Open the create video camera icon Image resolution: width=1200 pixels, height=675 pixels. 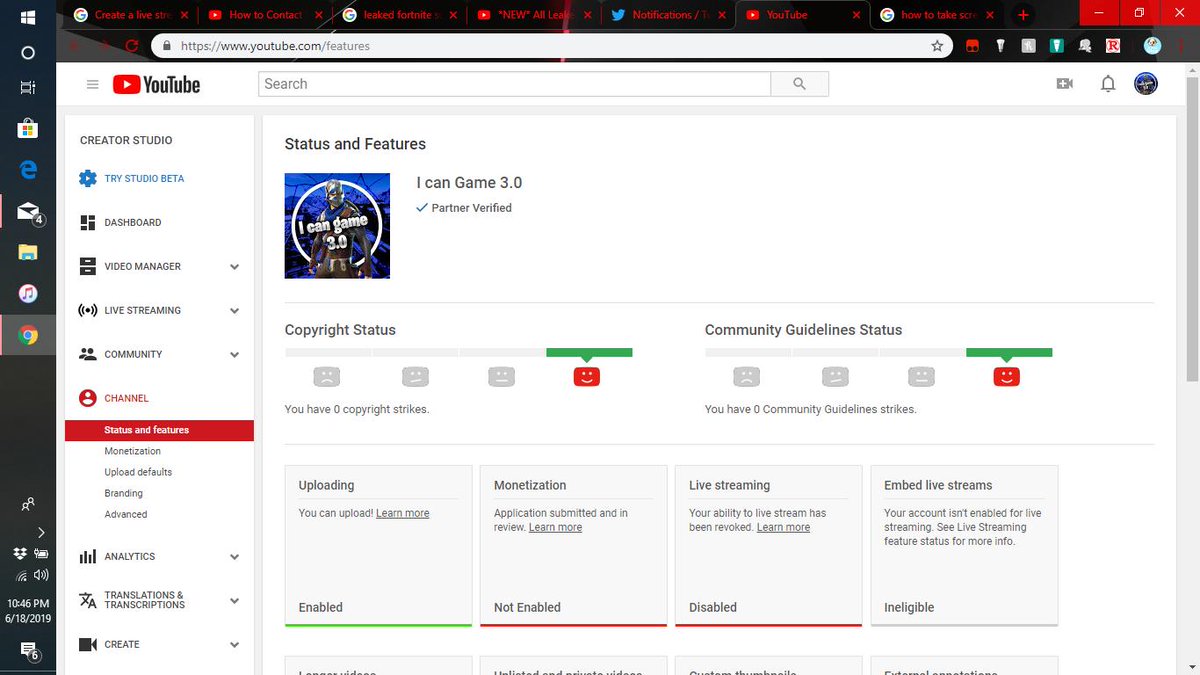coord(1064,84)
